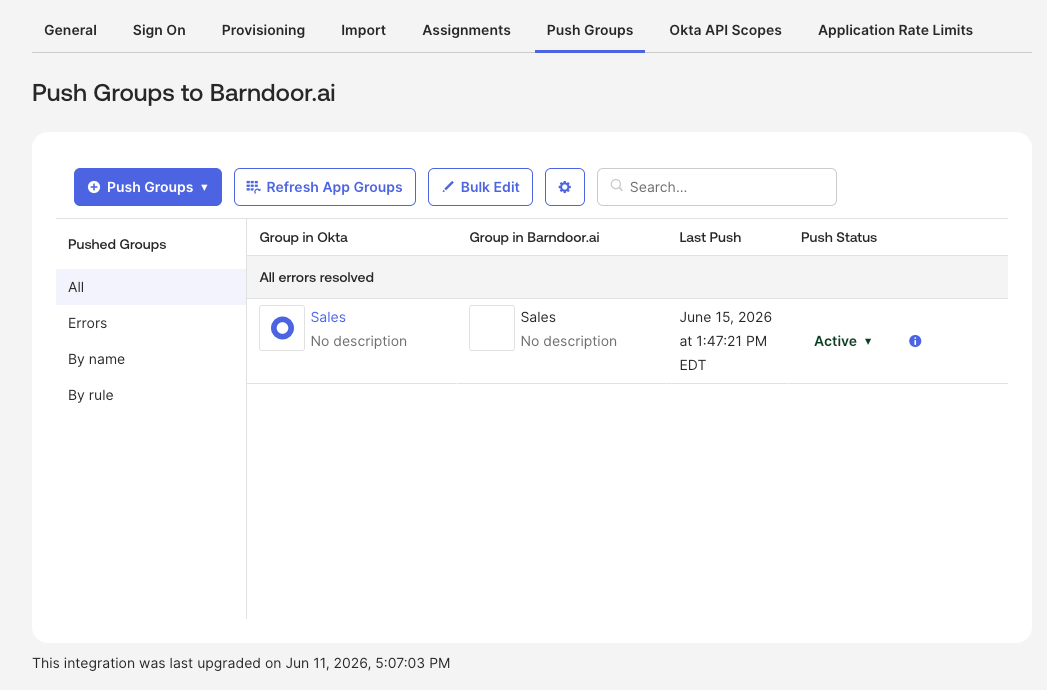Click the Pushed Groups sidebar heading
1047x690 pixels.
[x=117, y=244]
